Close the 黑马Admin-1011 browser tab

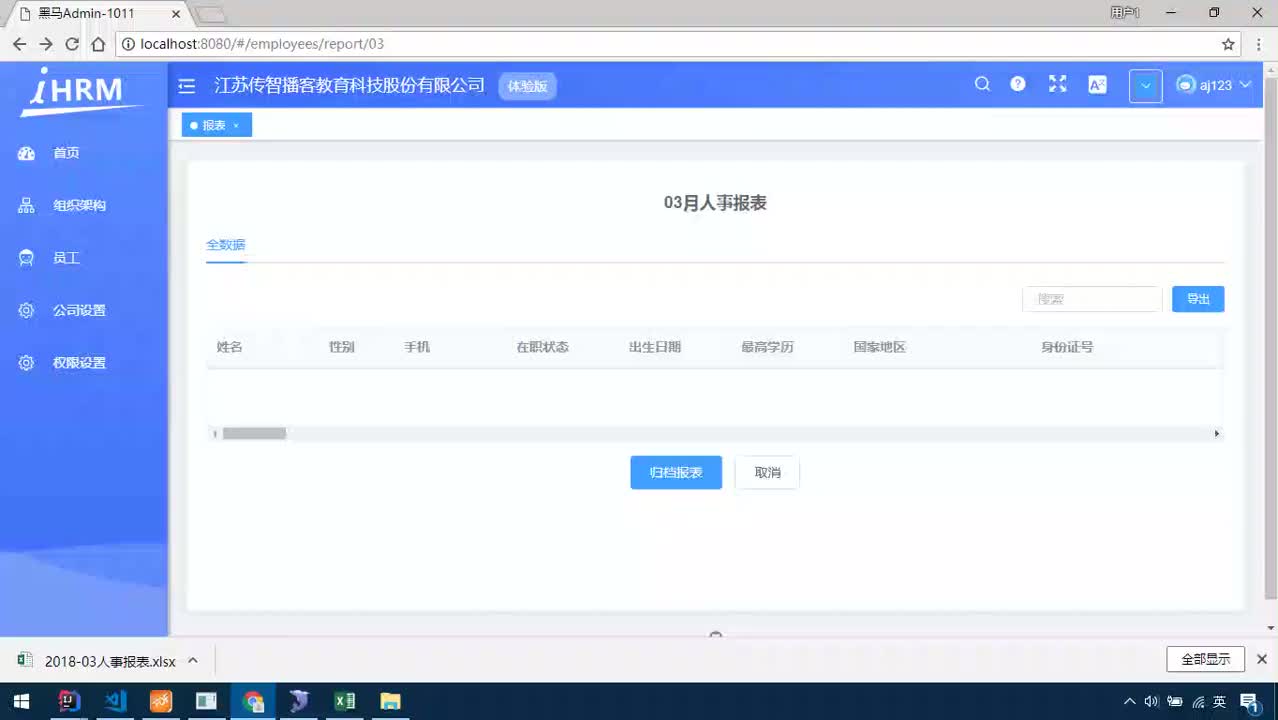point(176,14)
